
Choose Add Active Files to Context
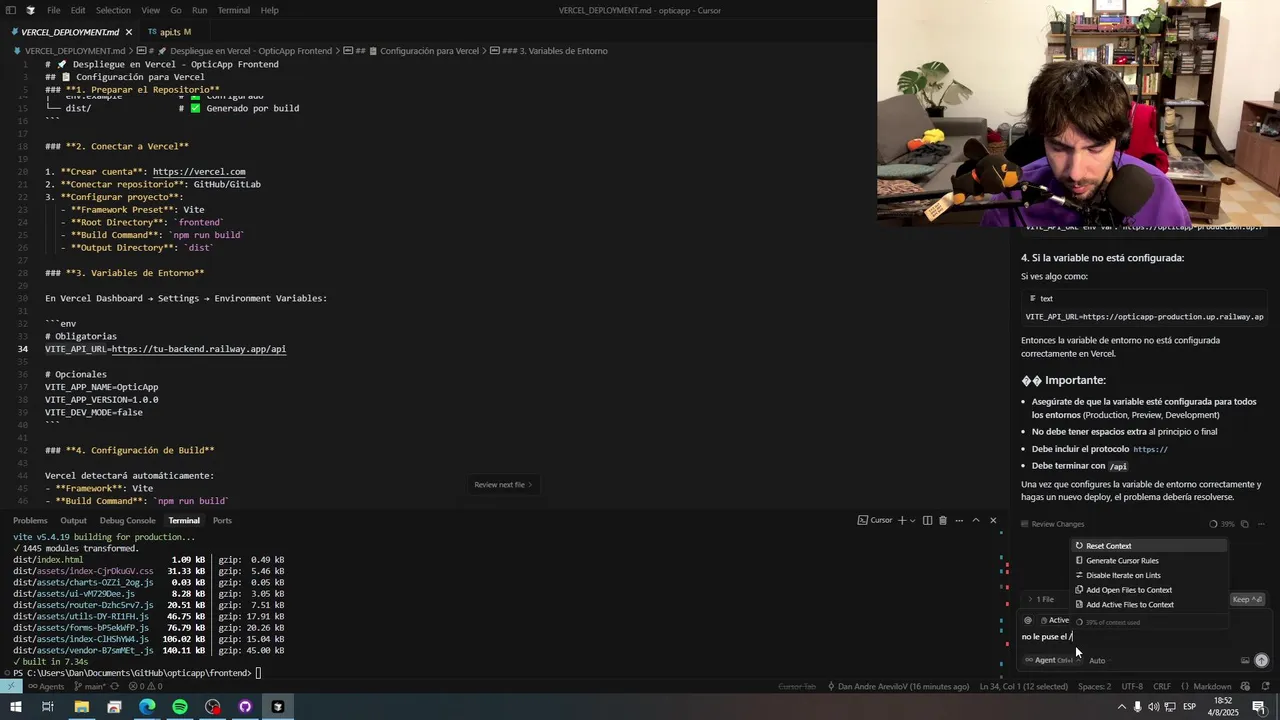click(x=1149, y=605)
